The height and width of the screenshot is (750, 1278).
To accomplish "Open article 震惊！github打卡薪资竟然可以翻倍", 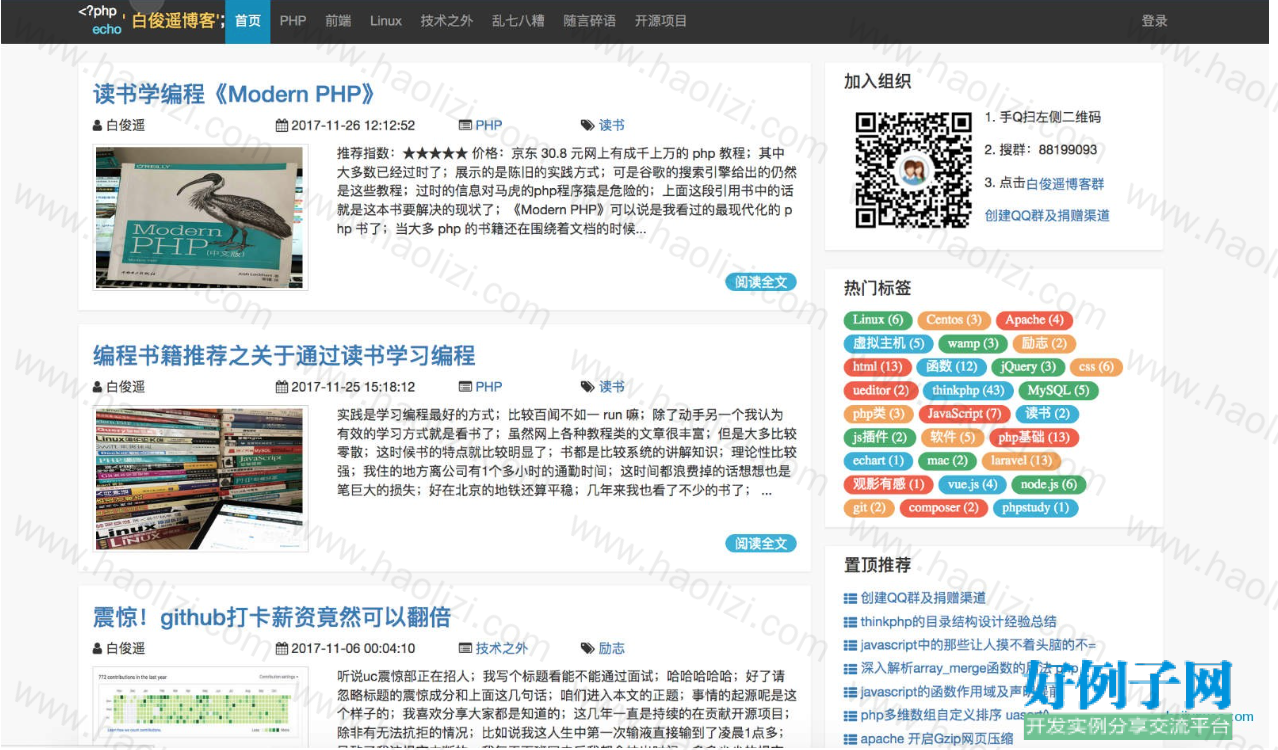I will 272,617.
